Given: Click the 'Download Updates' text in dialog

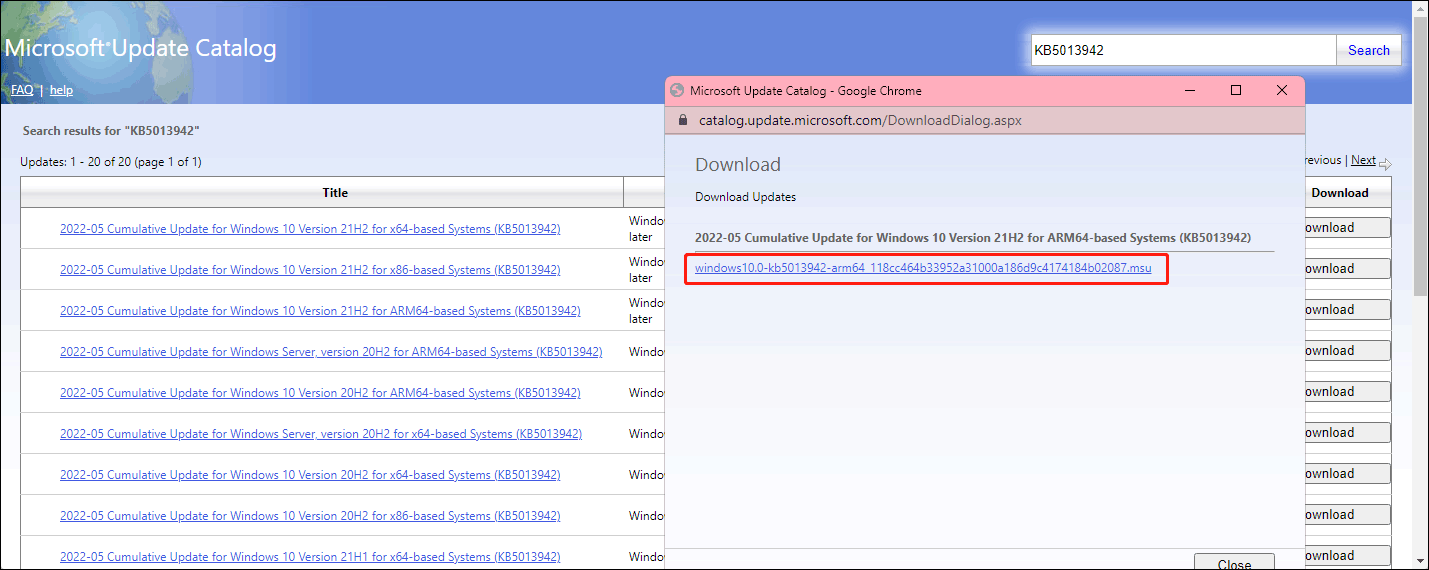Looking at the screenshot, I should pos(746,197).
